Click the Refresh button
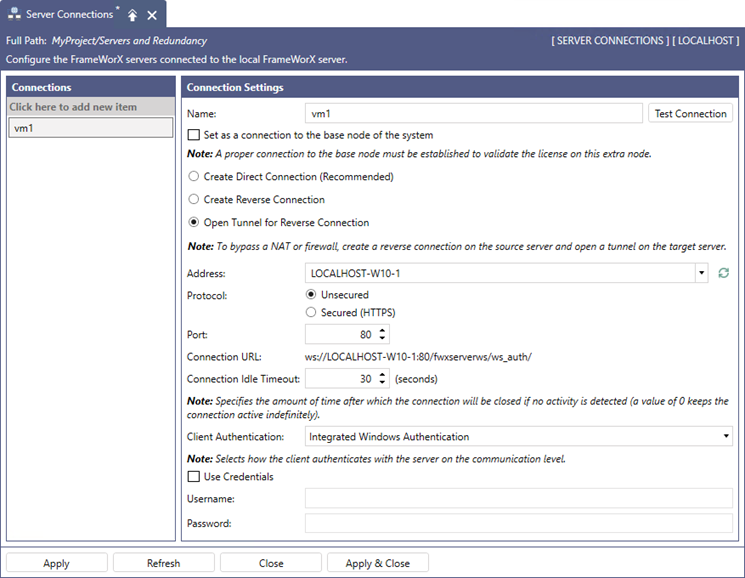 point(163,563)
